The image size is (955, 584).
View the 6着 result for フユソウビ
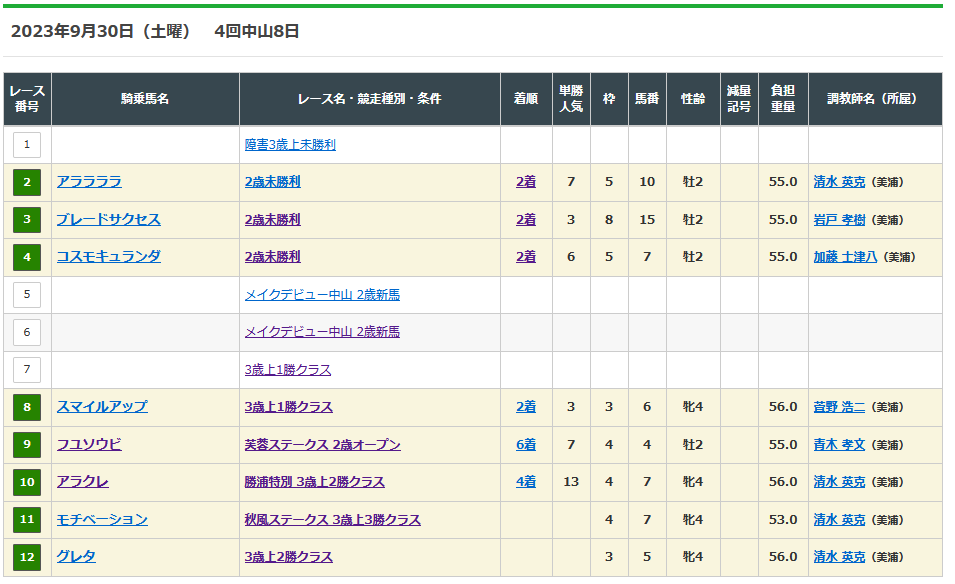526,445
